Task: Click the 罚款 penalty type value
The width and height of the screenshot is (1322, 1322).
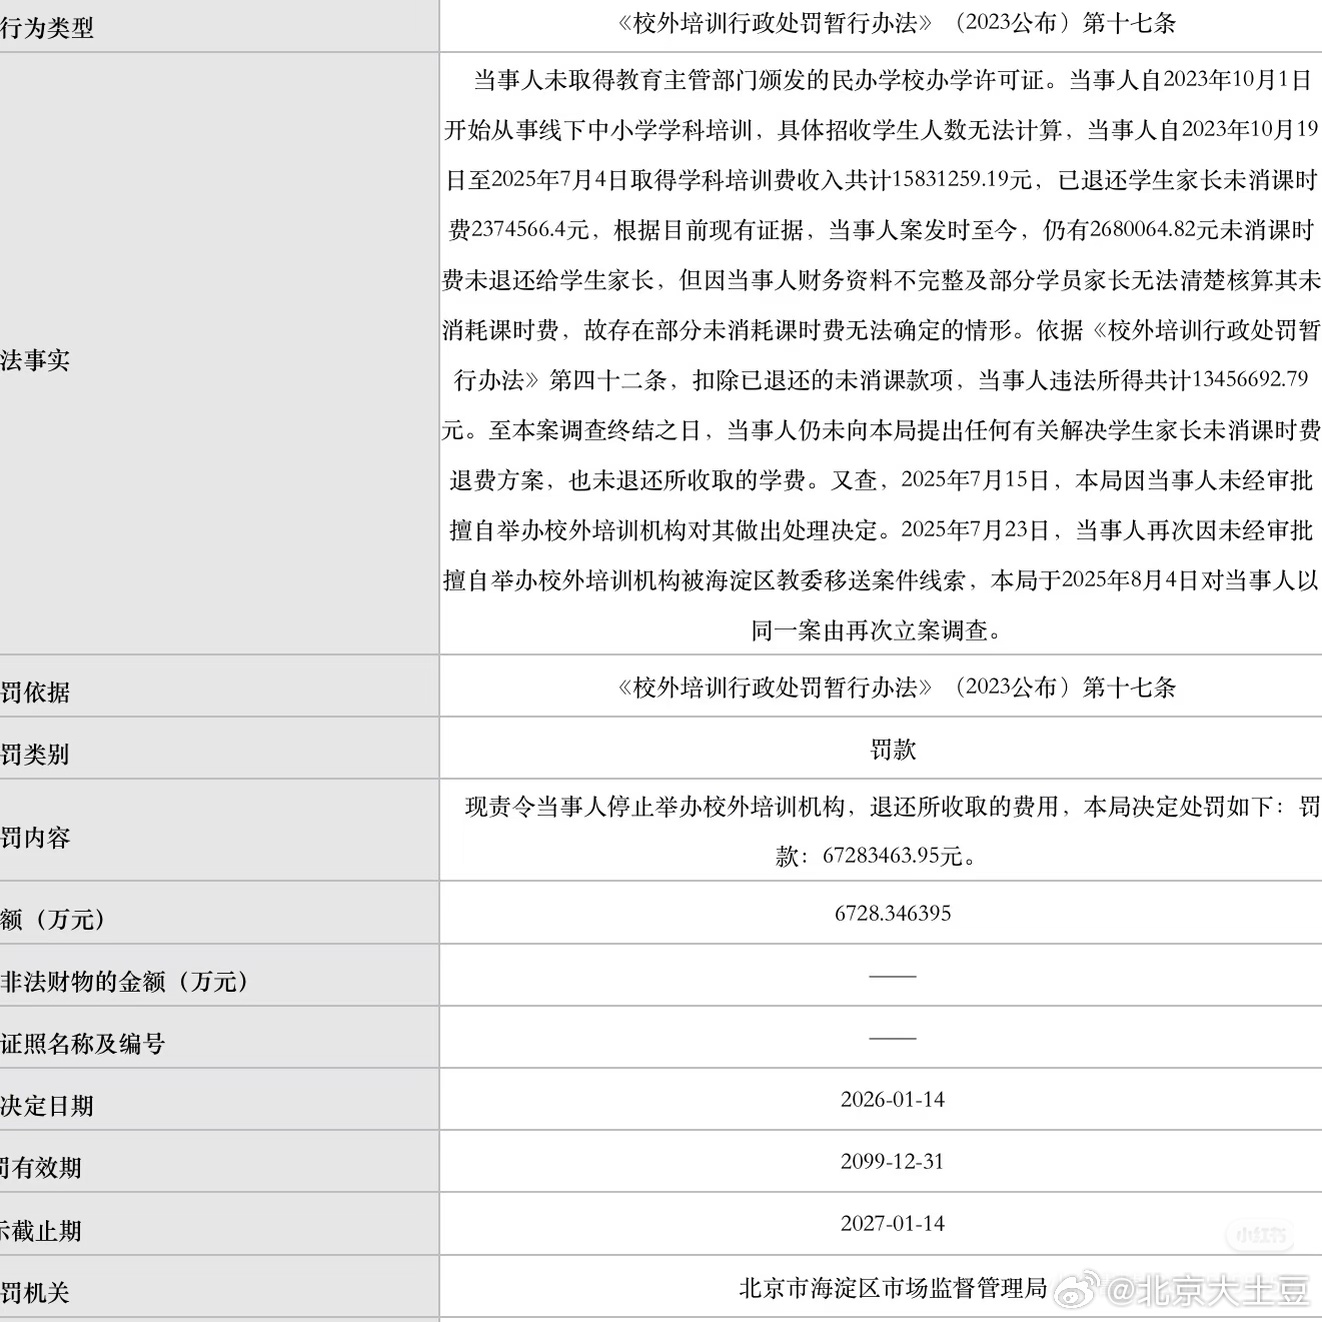Action: [893, 749]
